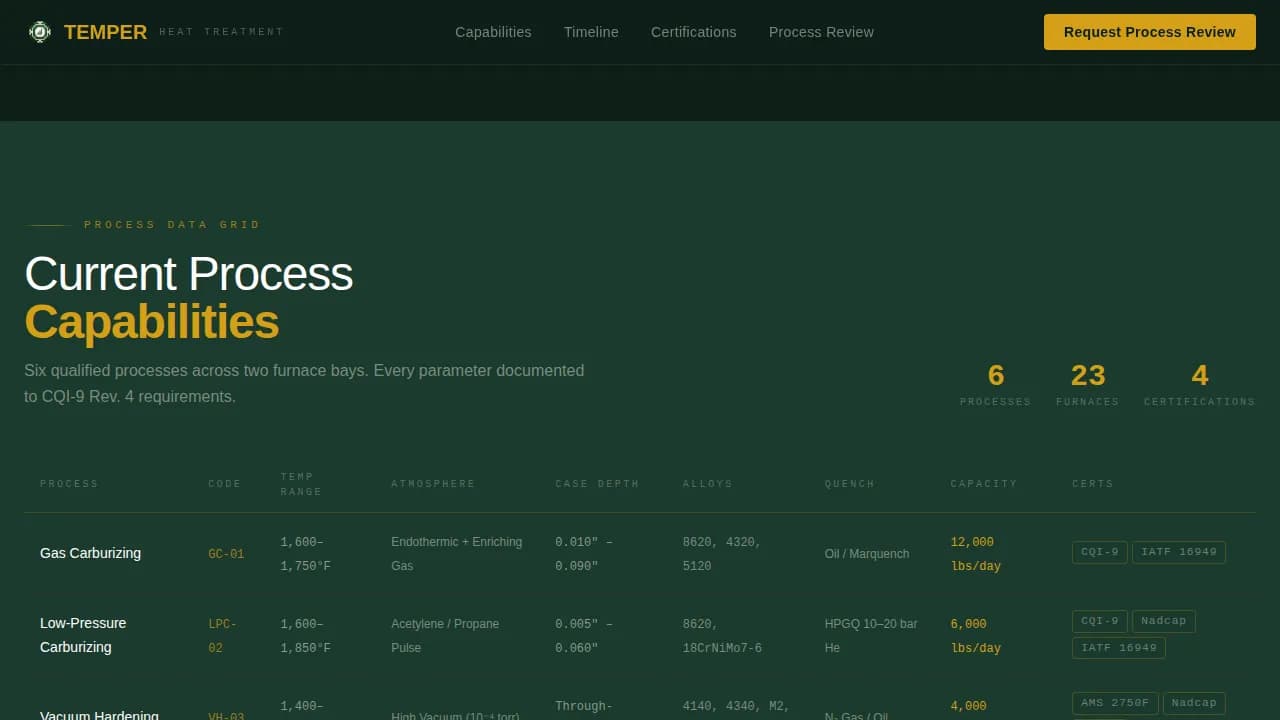This screenshot has height=720, width=1280.
Task: Open Process Review in the navigation
Action: coord(821,32)
